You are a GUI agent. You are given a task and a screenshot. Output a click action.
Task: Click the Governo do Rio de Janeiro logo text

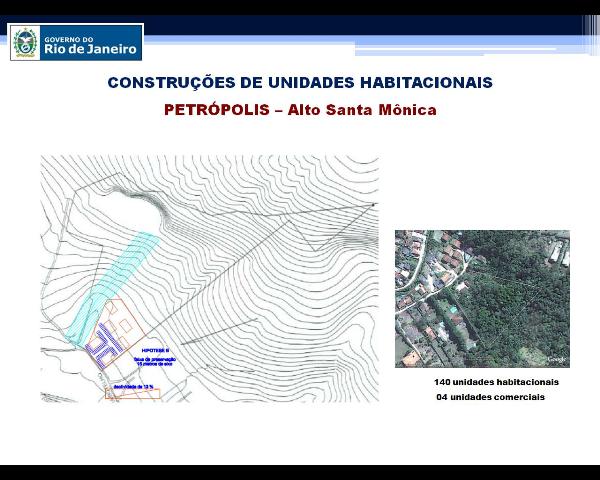[92, 43]
